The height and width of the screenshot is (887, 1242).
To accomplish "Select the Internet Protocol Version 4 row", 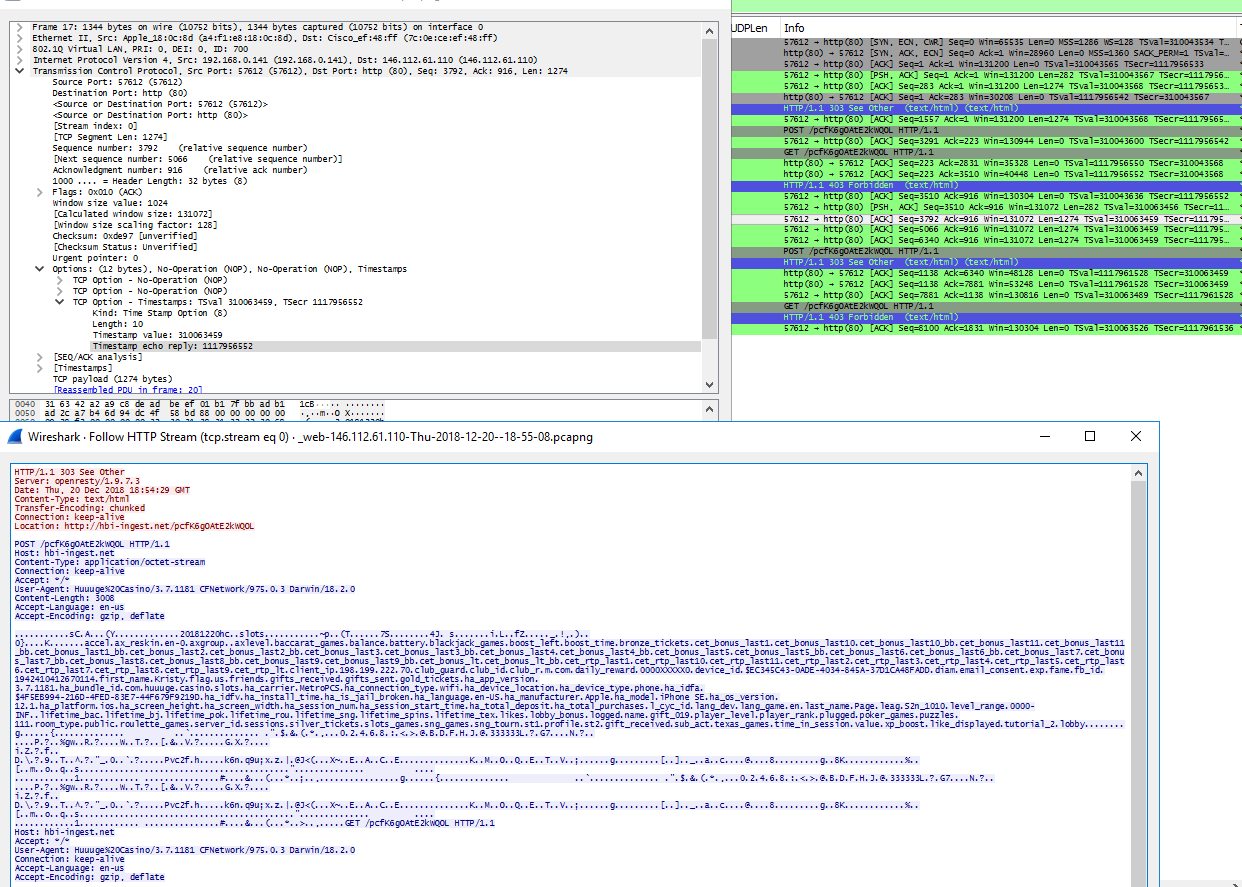I will coord(200,60).
